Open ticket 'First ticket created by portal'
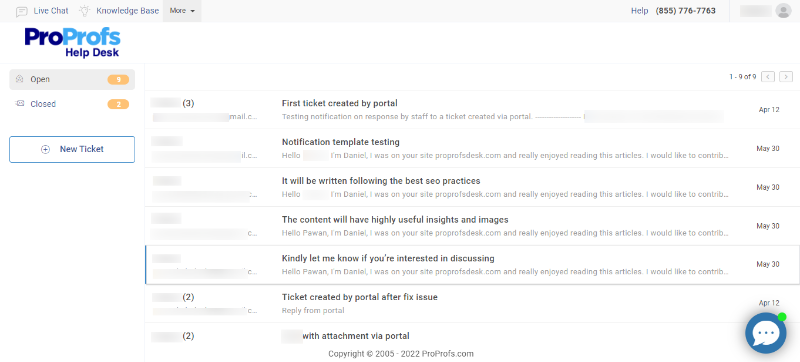800x362 pixels. click(x=472, y=110)
